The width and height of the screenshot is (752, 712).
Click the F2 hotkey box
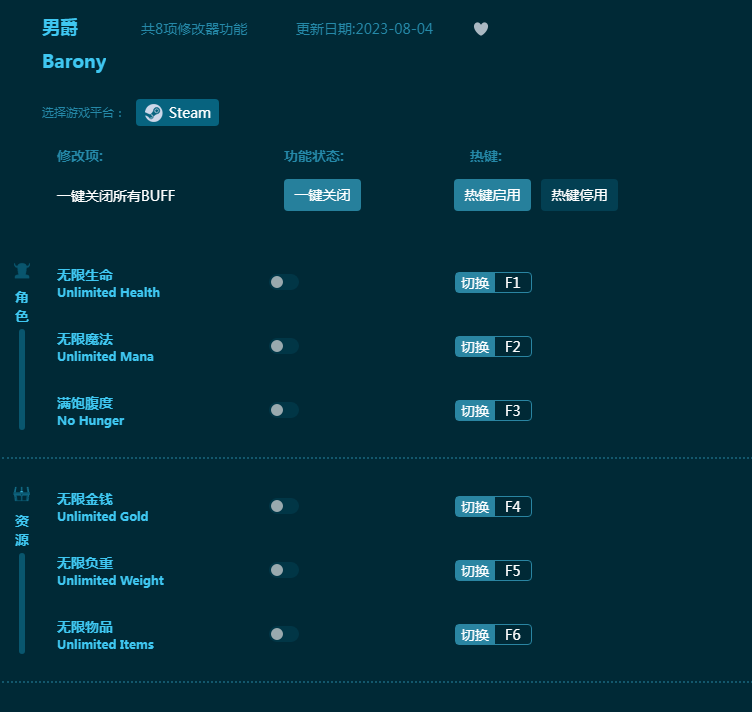pos(512,347)
